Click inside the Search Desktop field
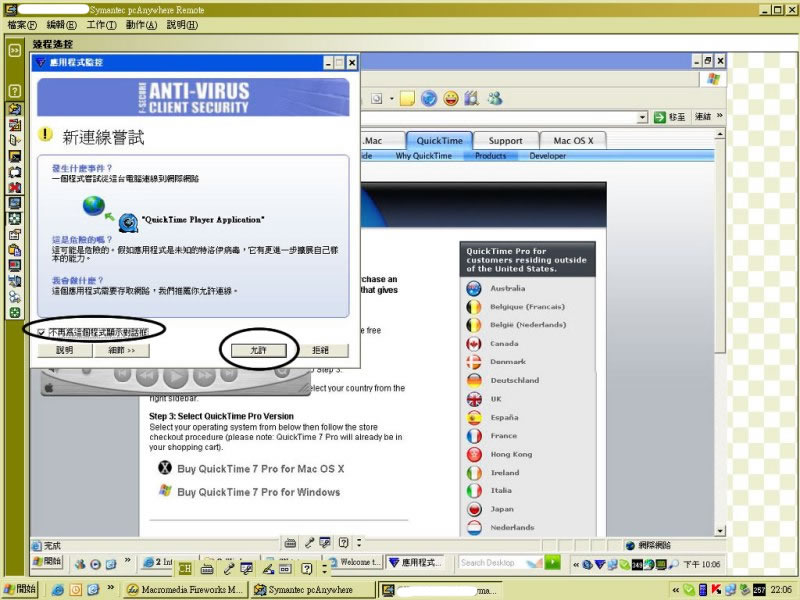 [x=499, y=562]
